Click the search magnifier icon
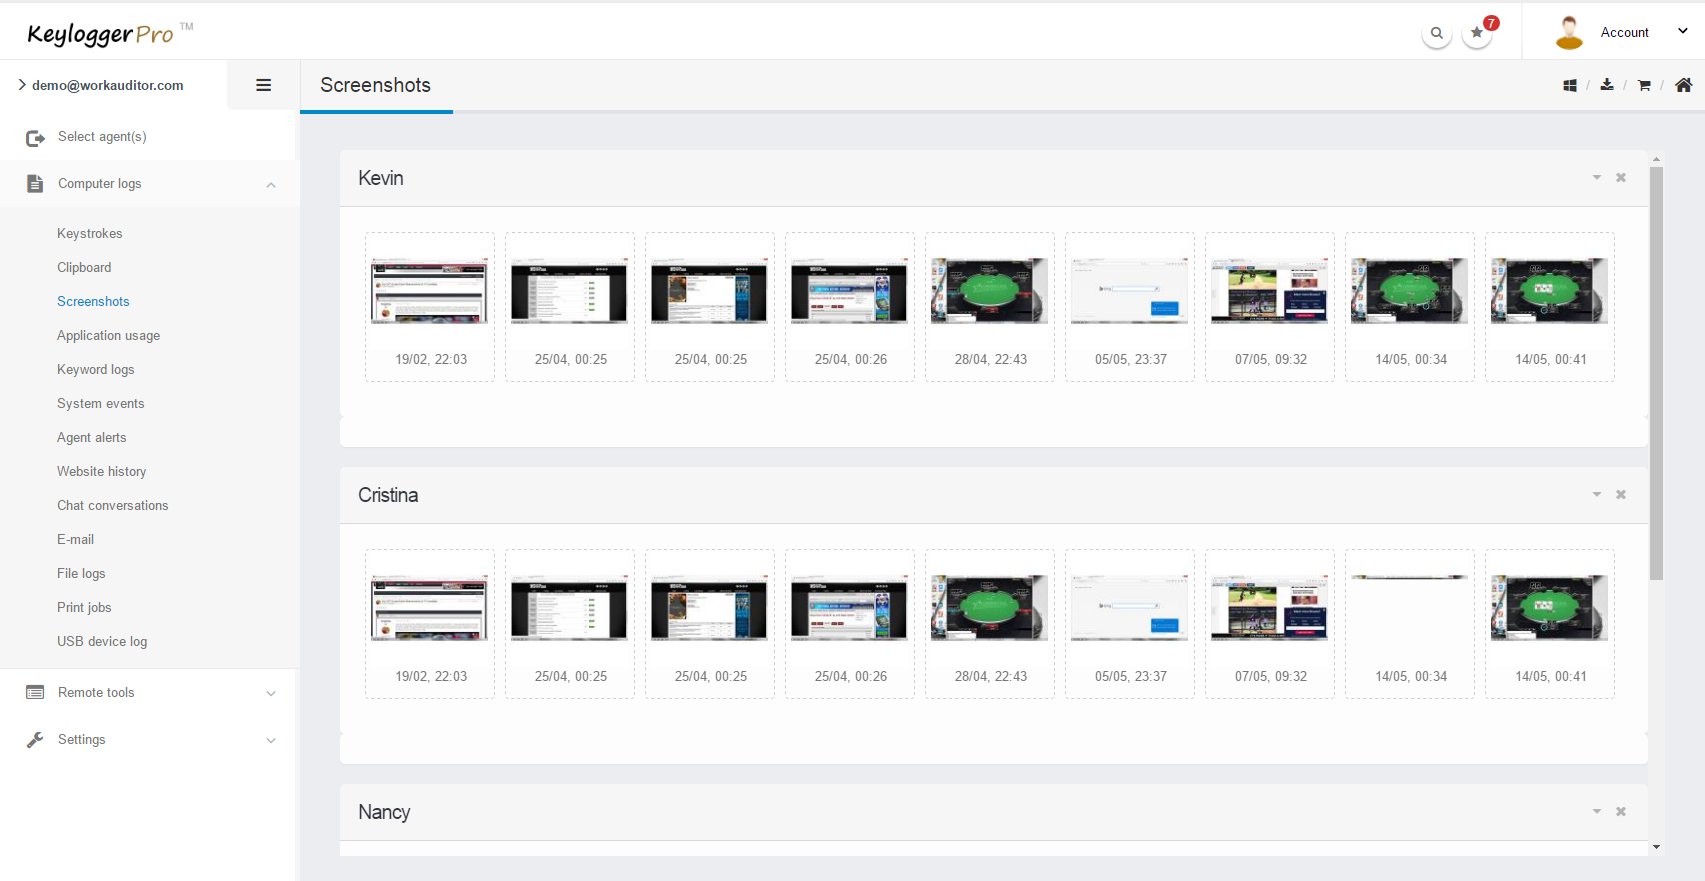The image size is (1705, 881). [1436, 33]
